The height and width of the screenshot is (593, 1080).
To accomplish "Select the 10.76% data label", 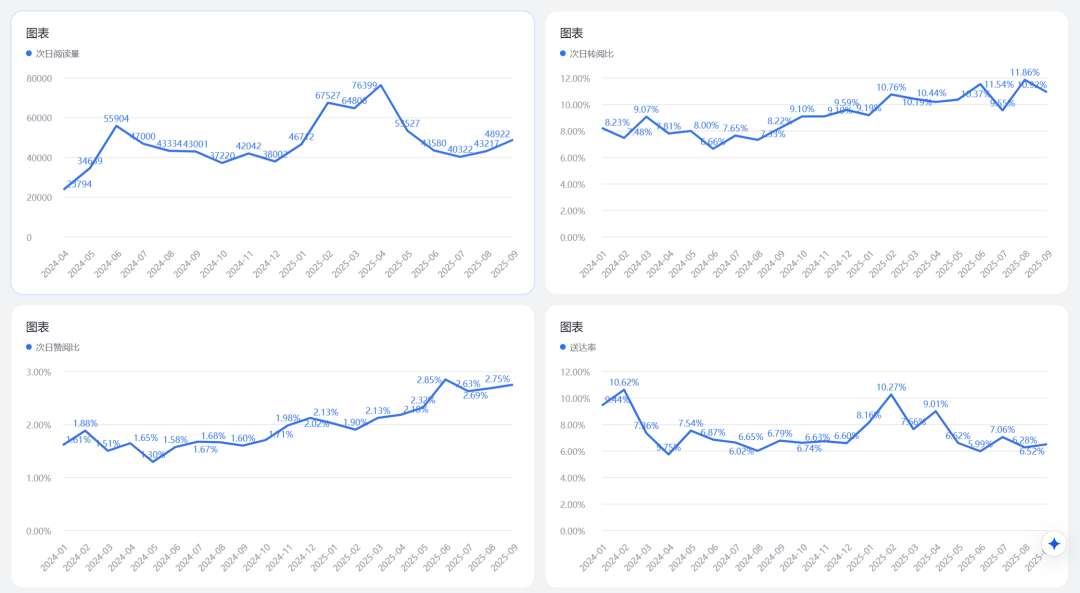I will [891, 87].
